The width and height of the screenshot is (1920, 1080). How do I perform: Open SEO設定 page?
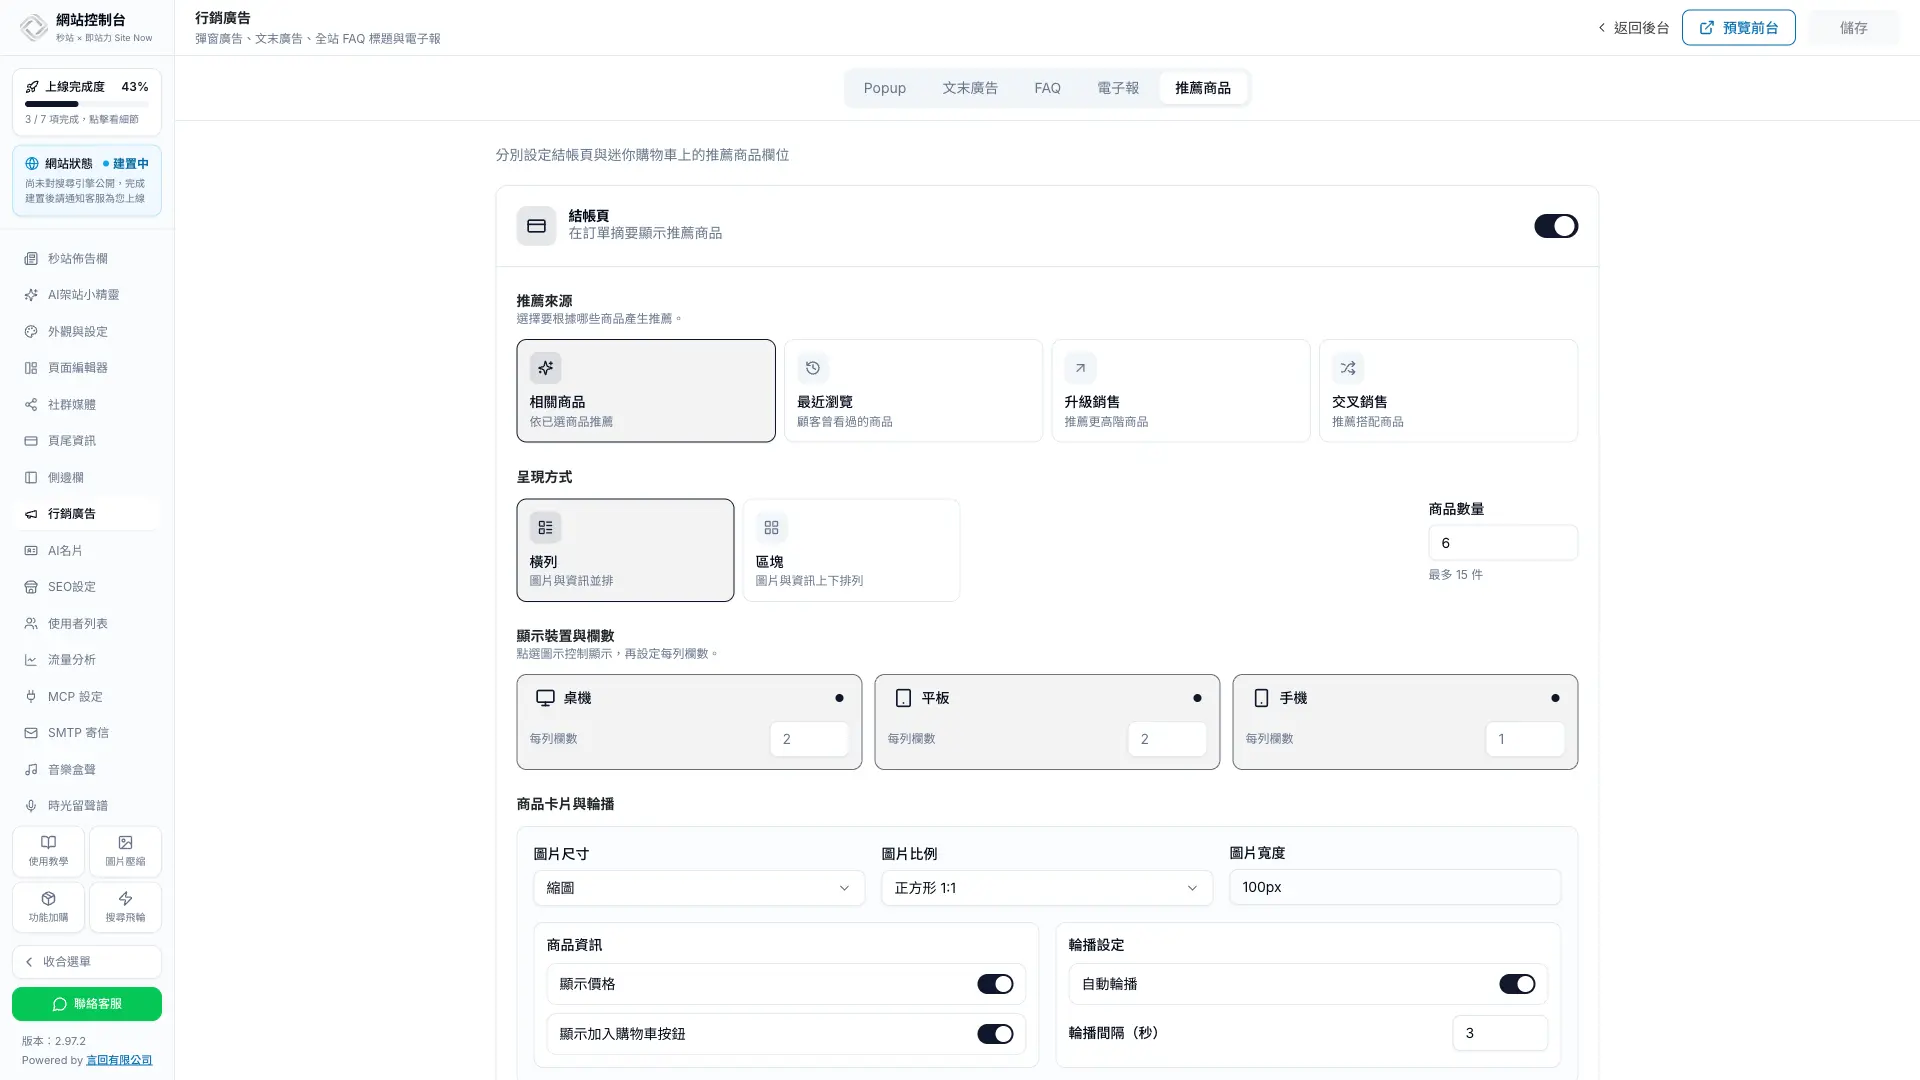coord(87,587)
